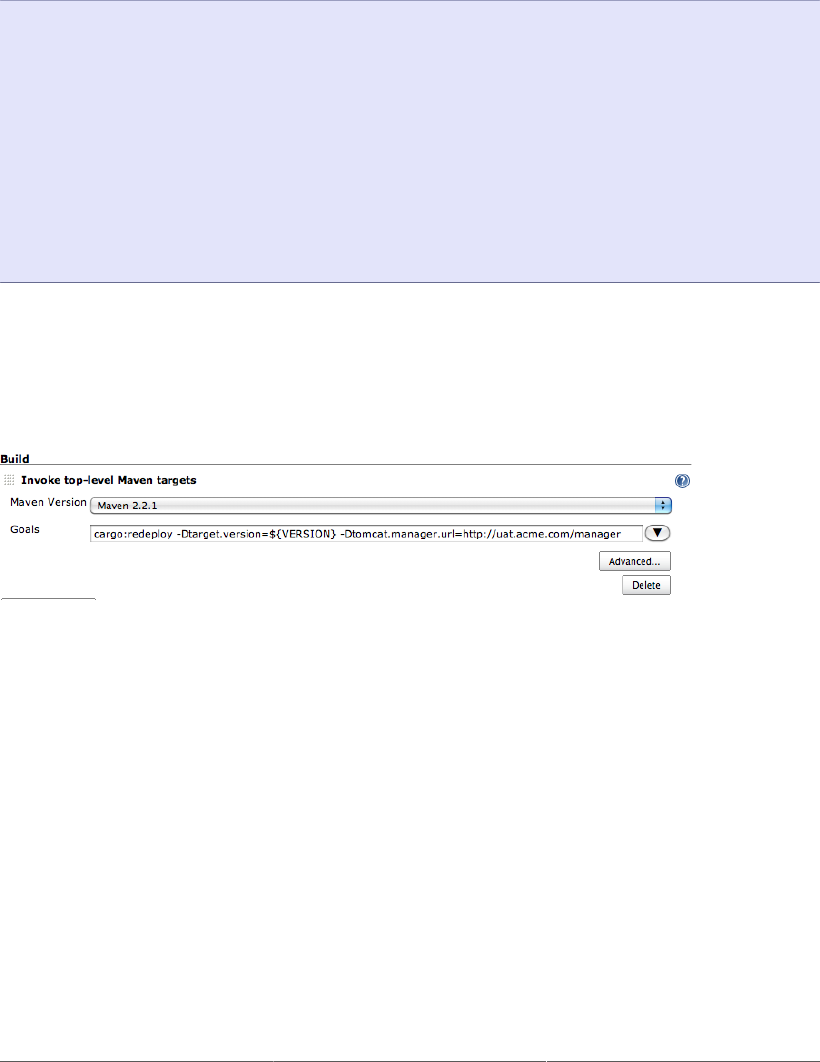Image resolution: width=820 pixels, height=1062 pixels.
Task: Delete the Maven build step
Action: click(x=646, y=585)
